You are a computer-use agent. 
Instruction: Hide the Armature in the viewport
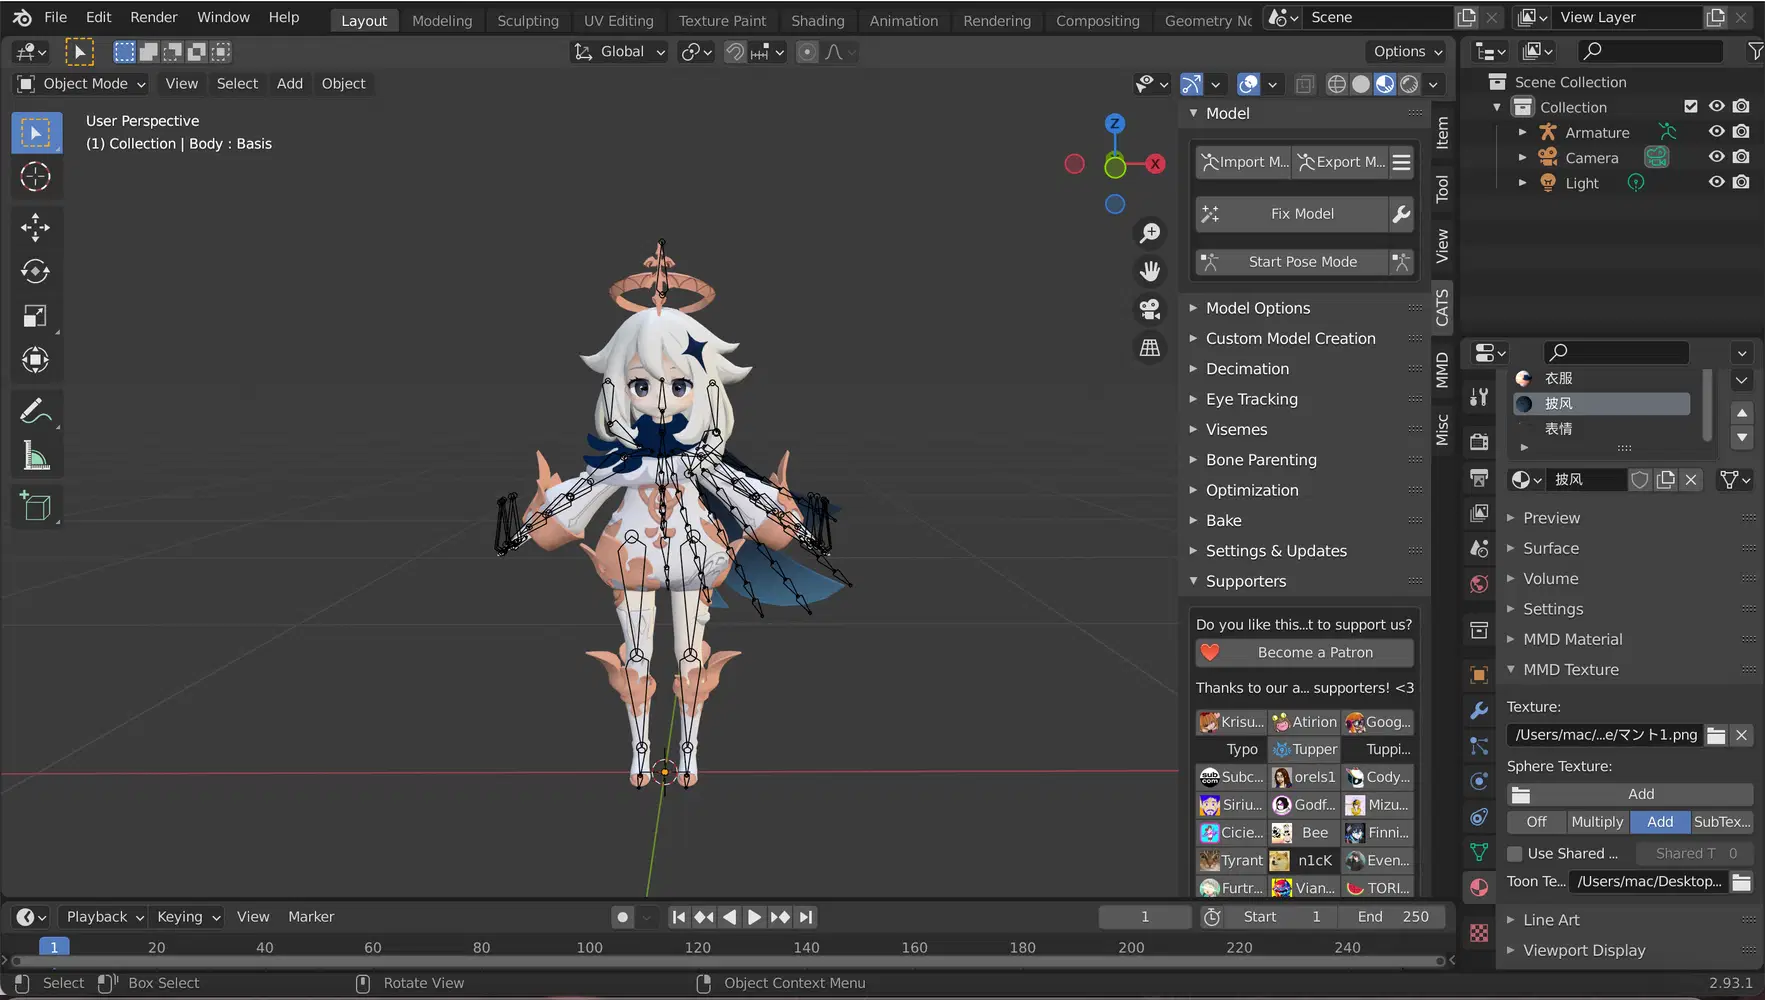click(x=1717, y=131)
